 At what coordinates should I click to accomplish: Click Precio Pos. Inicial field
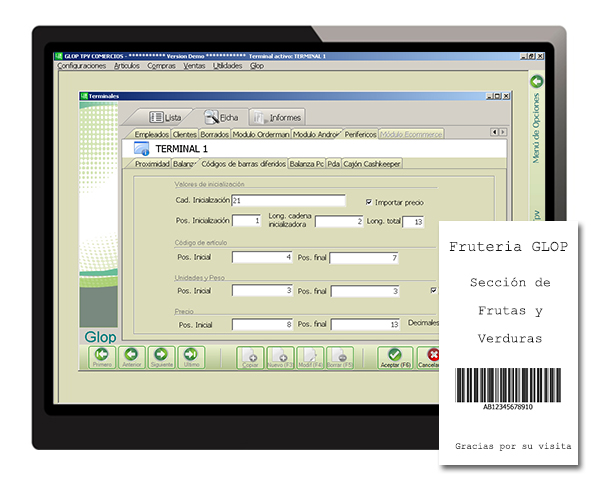pyautogui.click(x=262, y=325)
